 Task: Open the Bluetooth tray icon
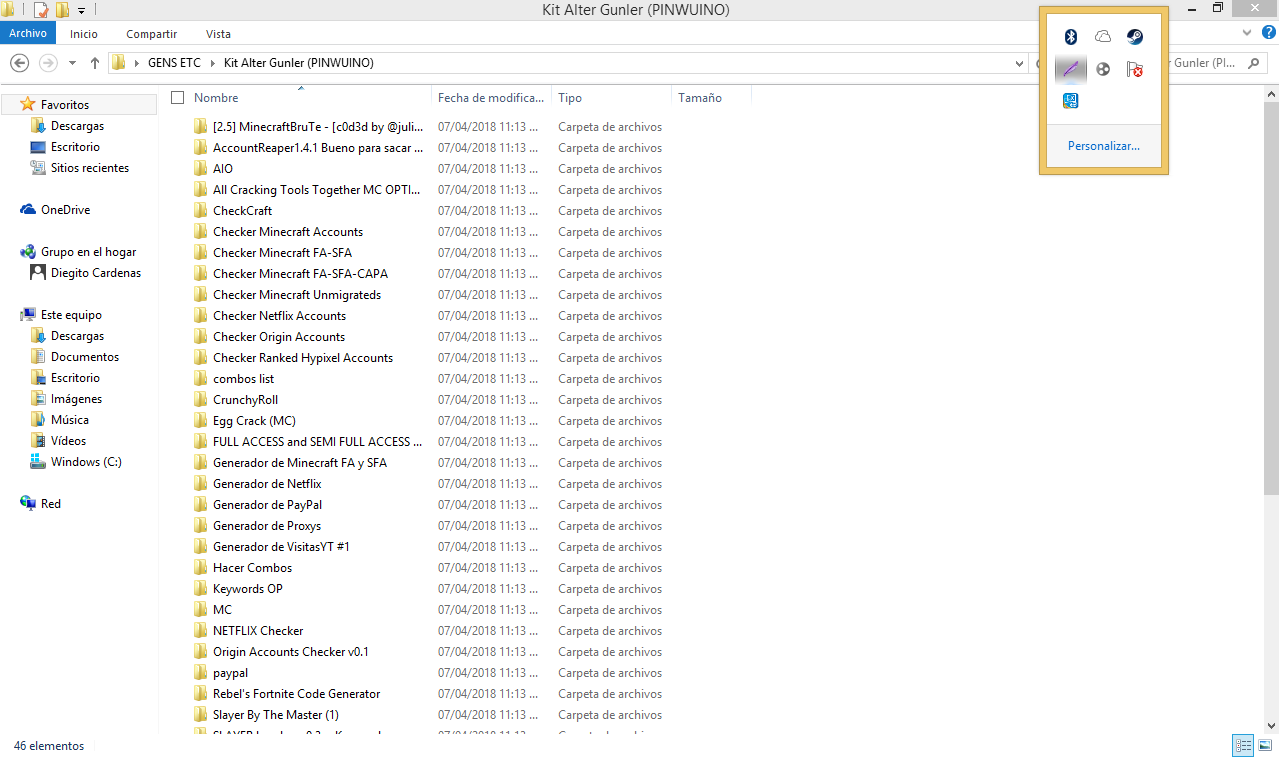1071,37
